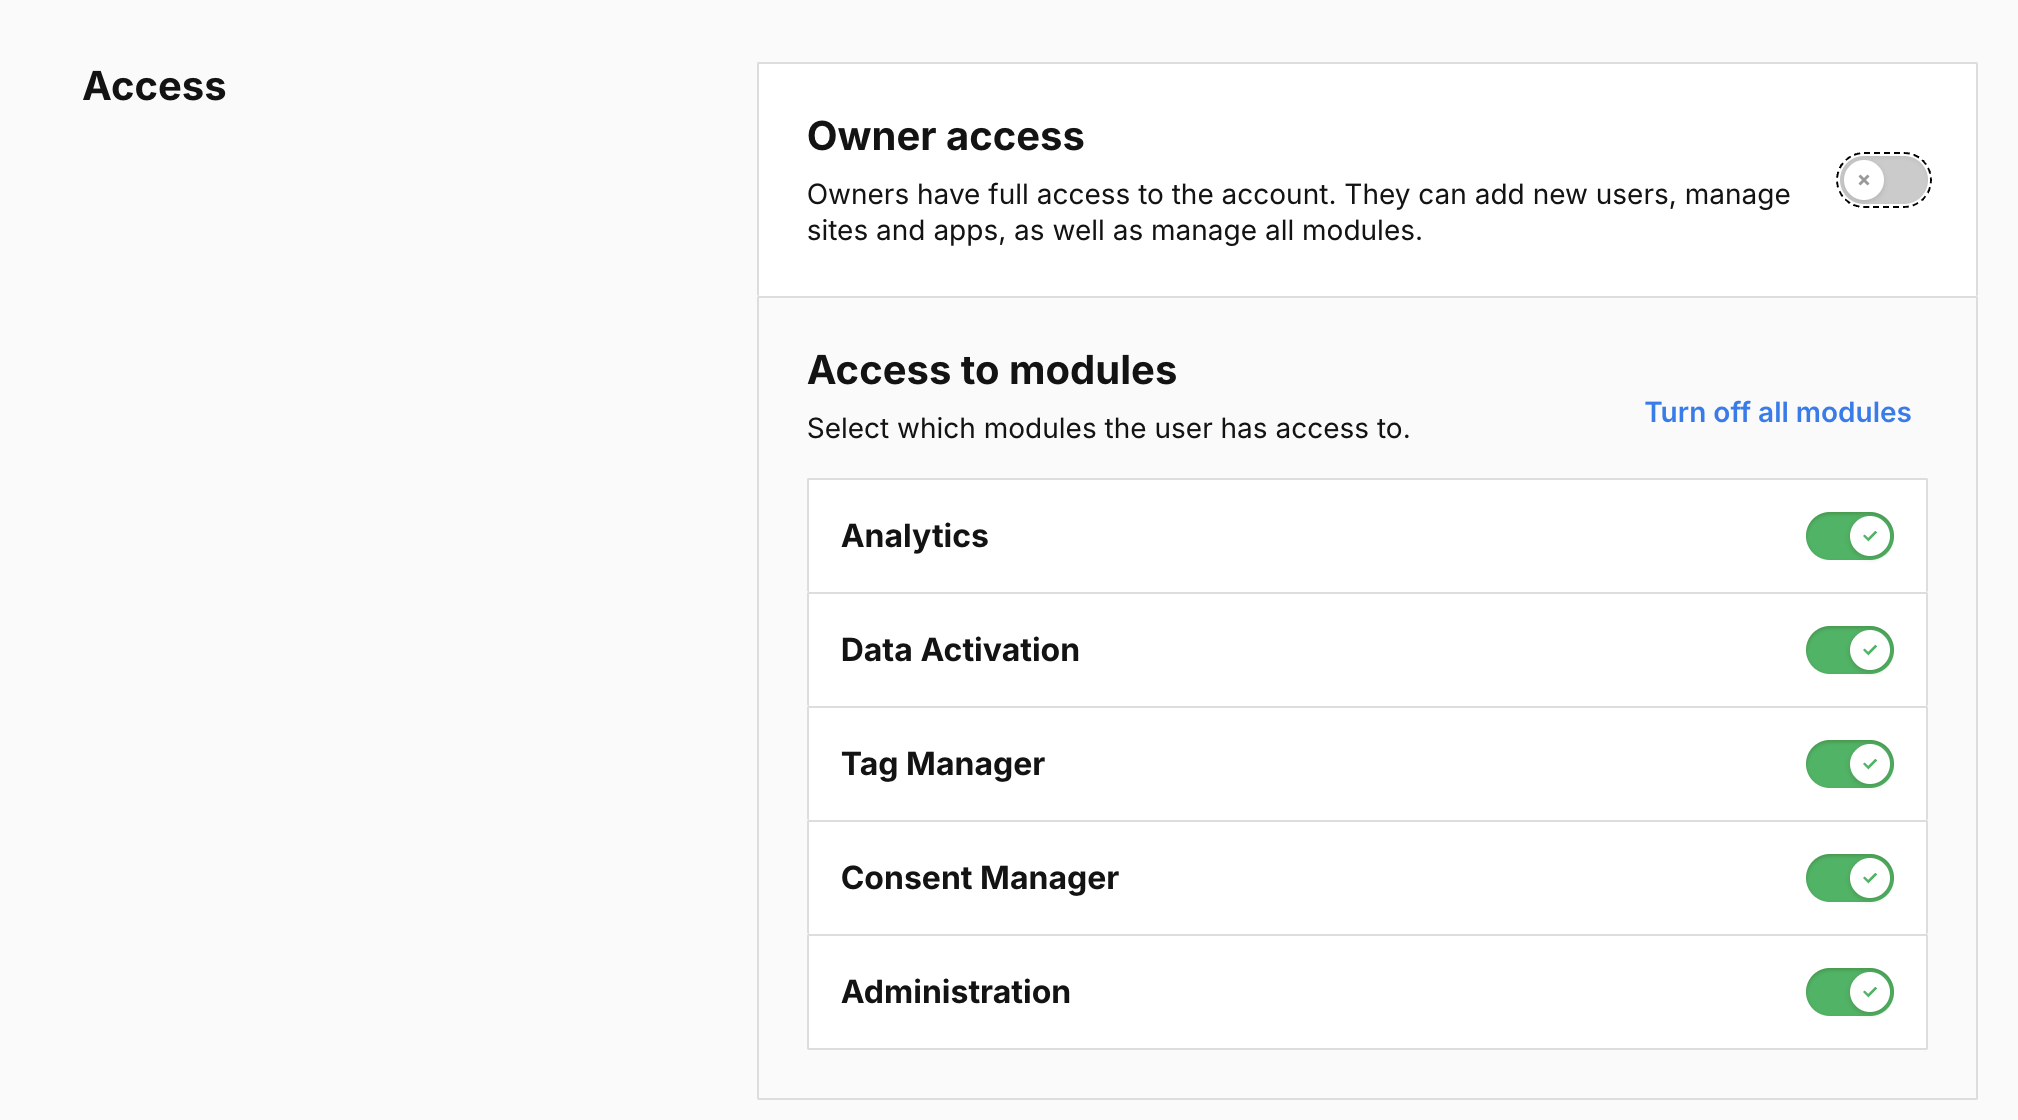
Task: Toggle off Tag Manager access
Action: 1848,764
